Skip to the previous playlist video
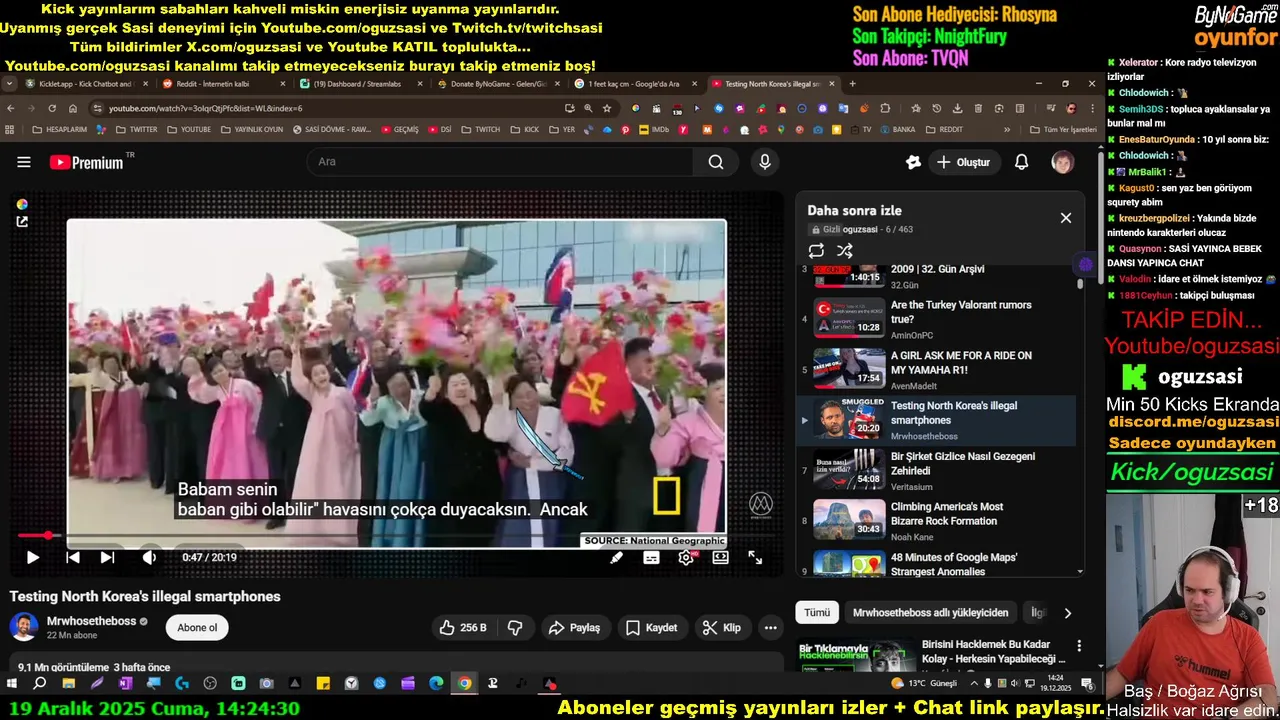The image size is (1280, 720). 73,557
